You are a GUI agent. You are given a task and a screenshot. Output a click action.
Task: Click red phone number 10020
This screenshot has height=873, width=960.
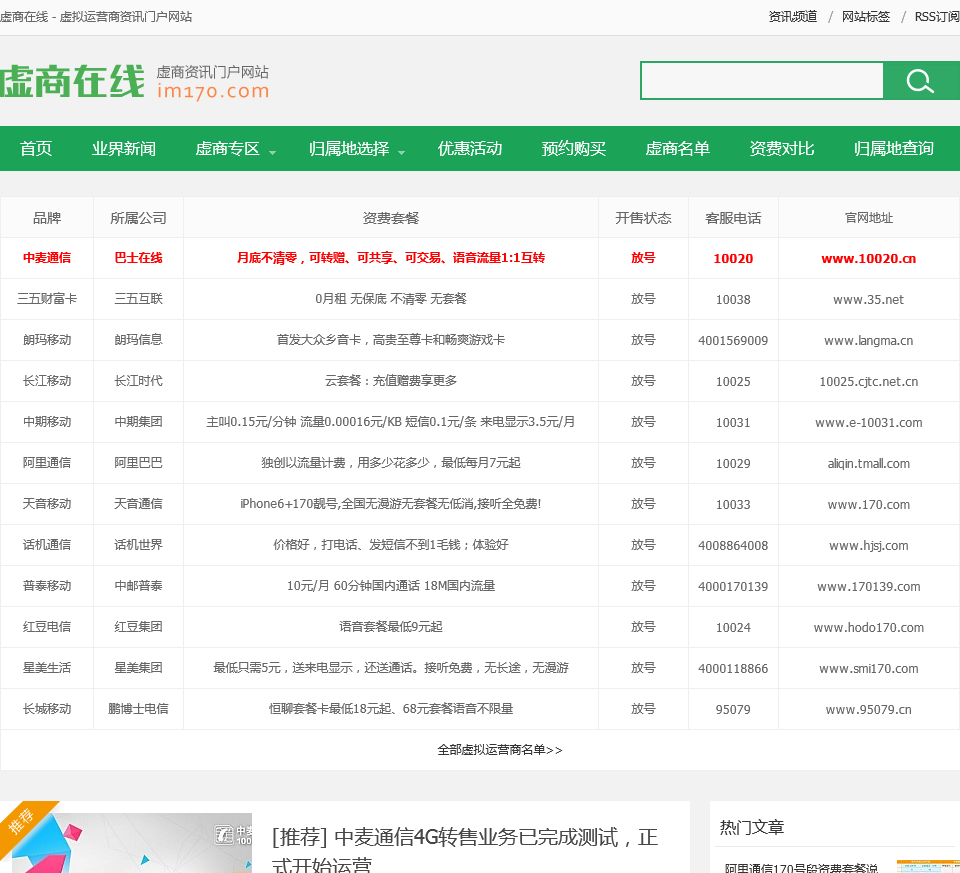[733, 258]
